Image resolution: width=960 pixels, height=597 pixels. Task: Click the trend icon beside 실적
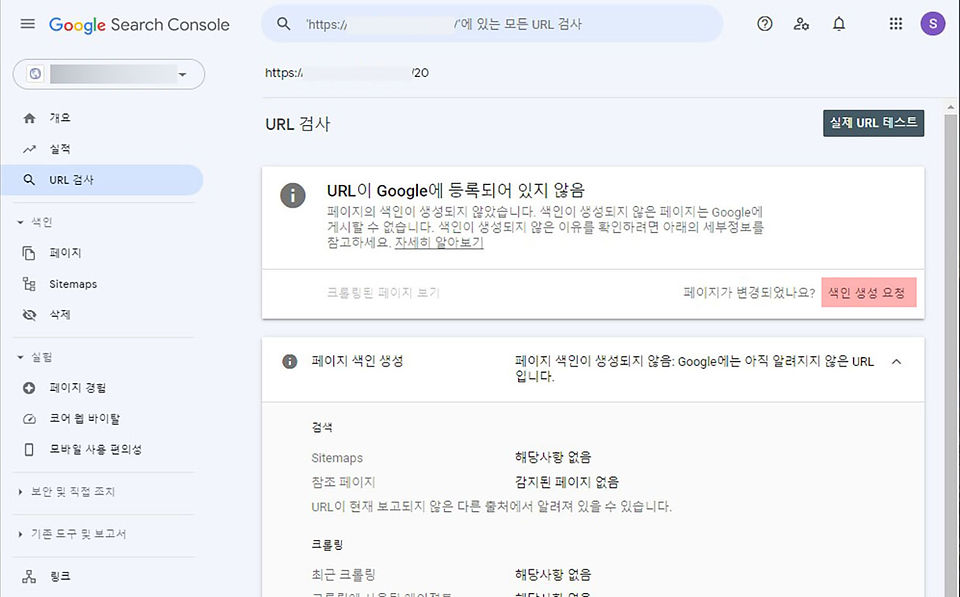pos(29,149)
